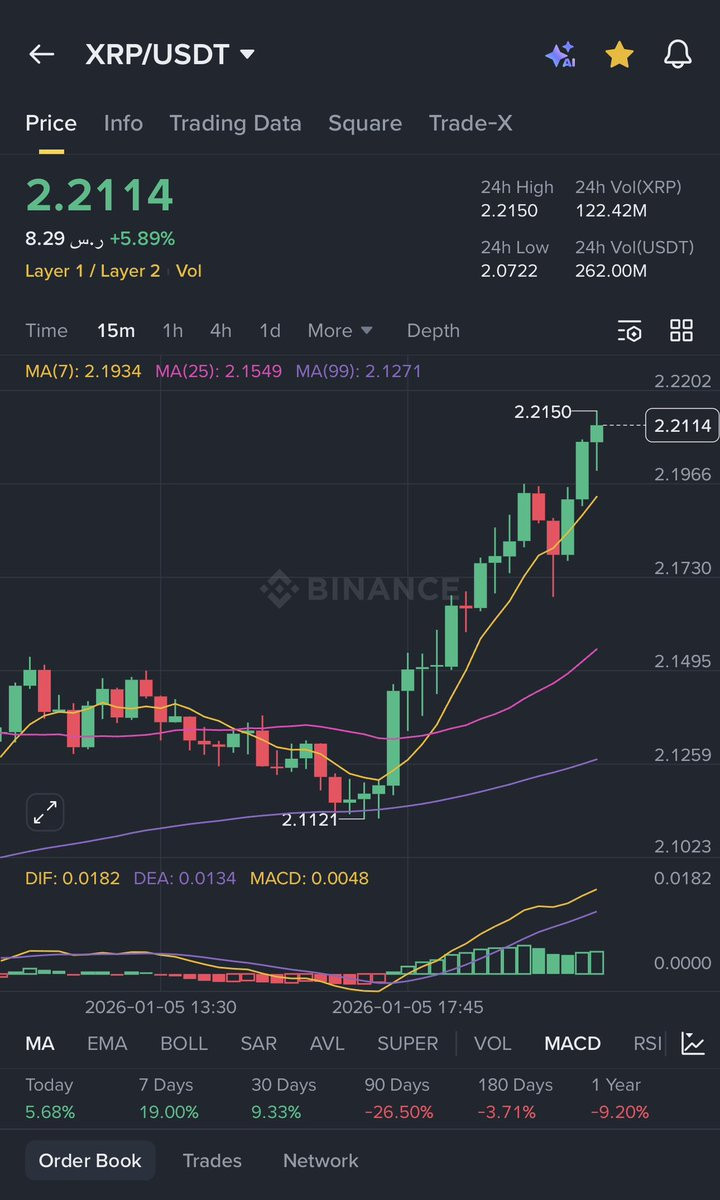Tap the 24h High value 2.2150

tap(509, 211)
